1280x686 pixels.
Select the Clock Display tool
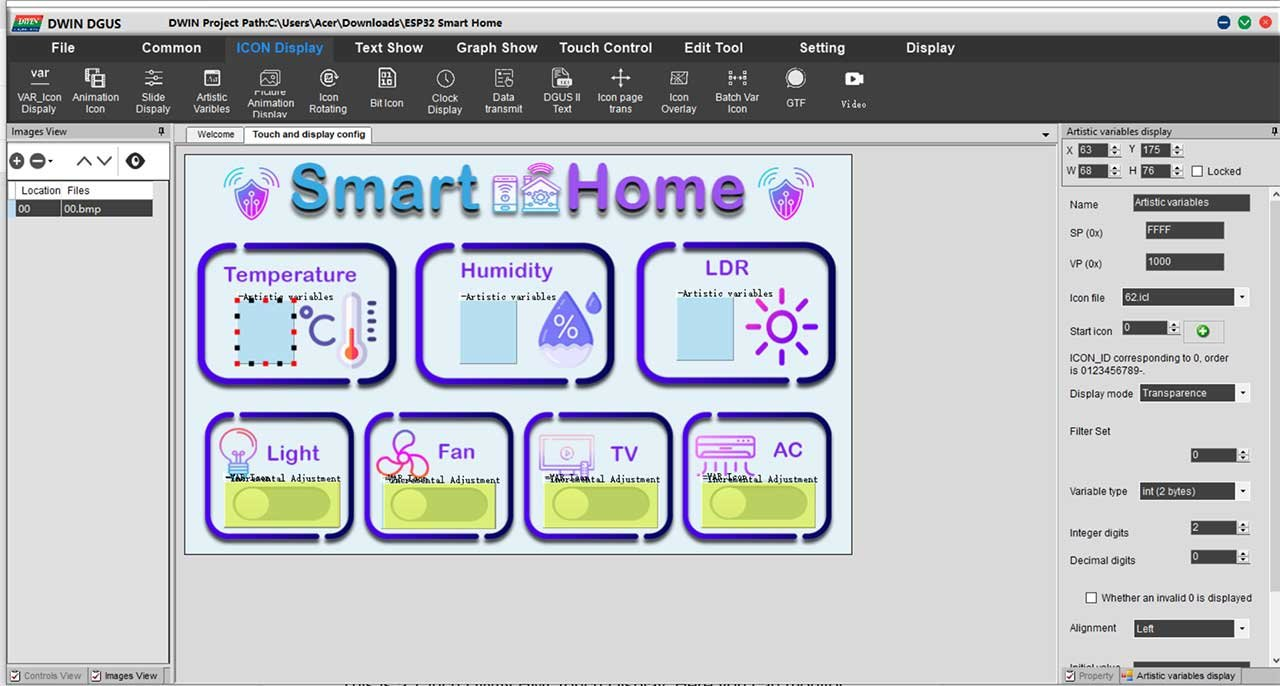coord(445,90)
